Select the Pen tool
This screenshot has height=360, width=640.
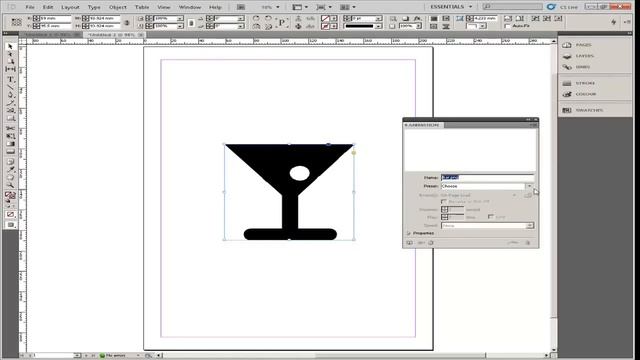10,95
